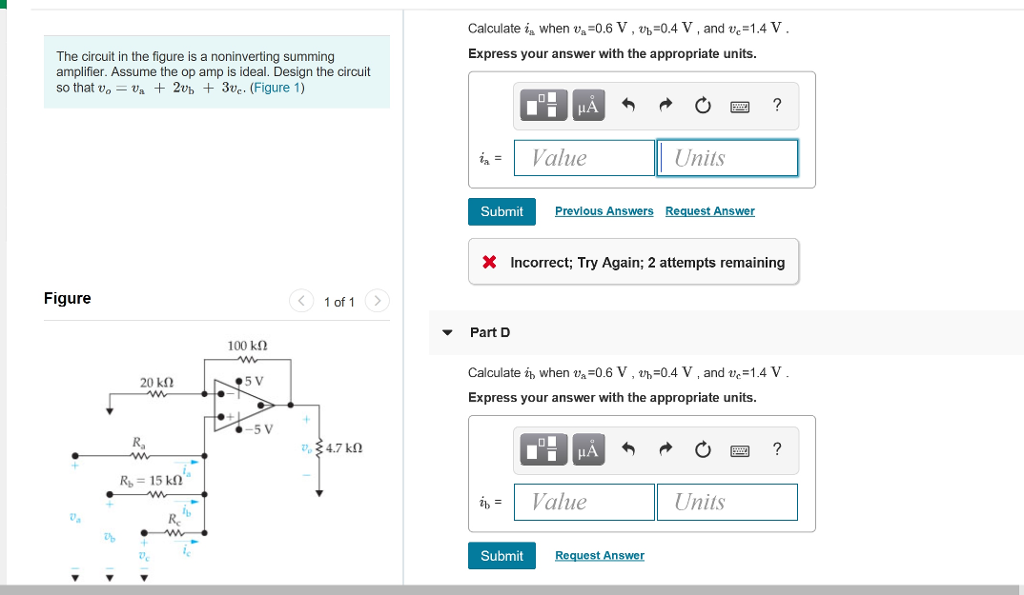The height and width of the screenshot is (595, 1024).
Task: Submit the ia answer
Action: (501, 211)
